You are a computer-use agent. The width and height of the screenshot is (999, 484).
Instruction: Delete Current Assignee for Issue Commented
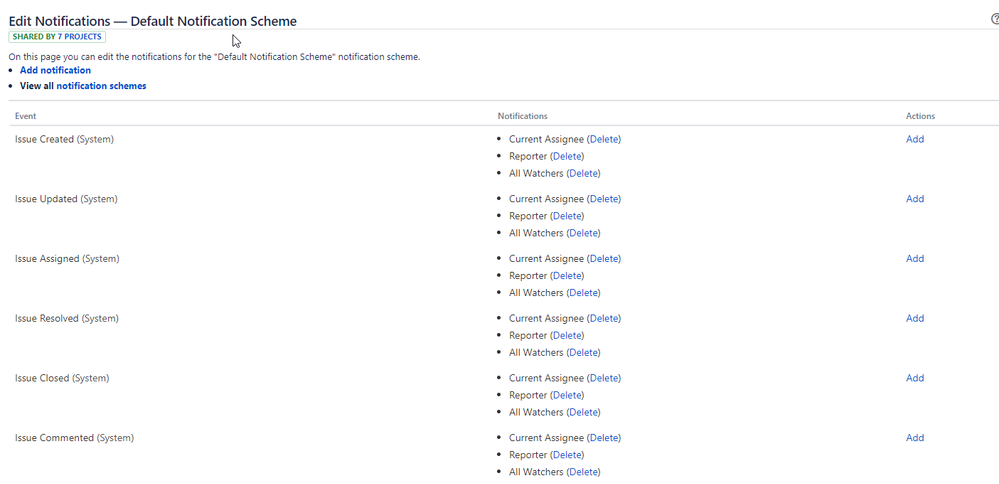coord(603,438)
